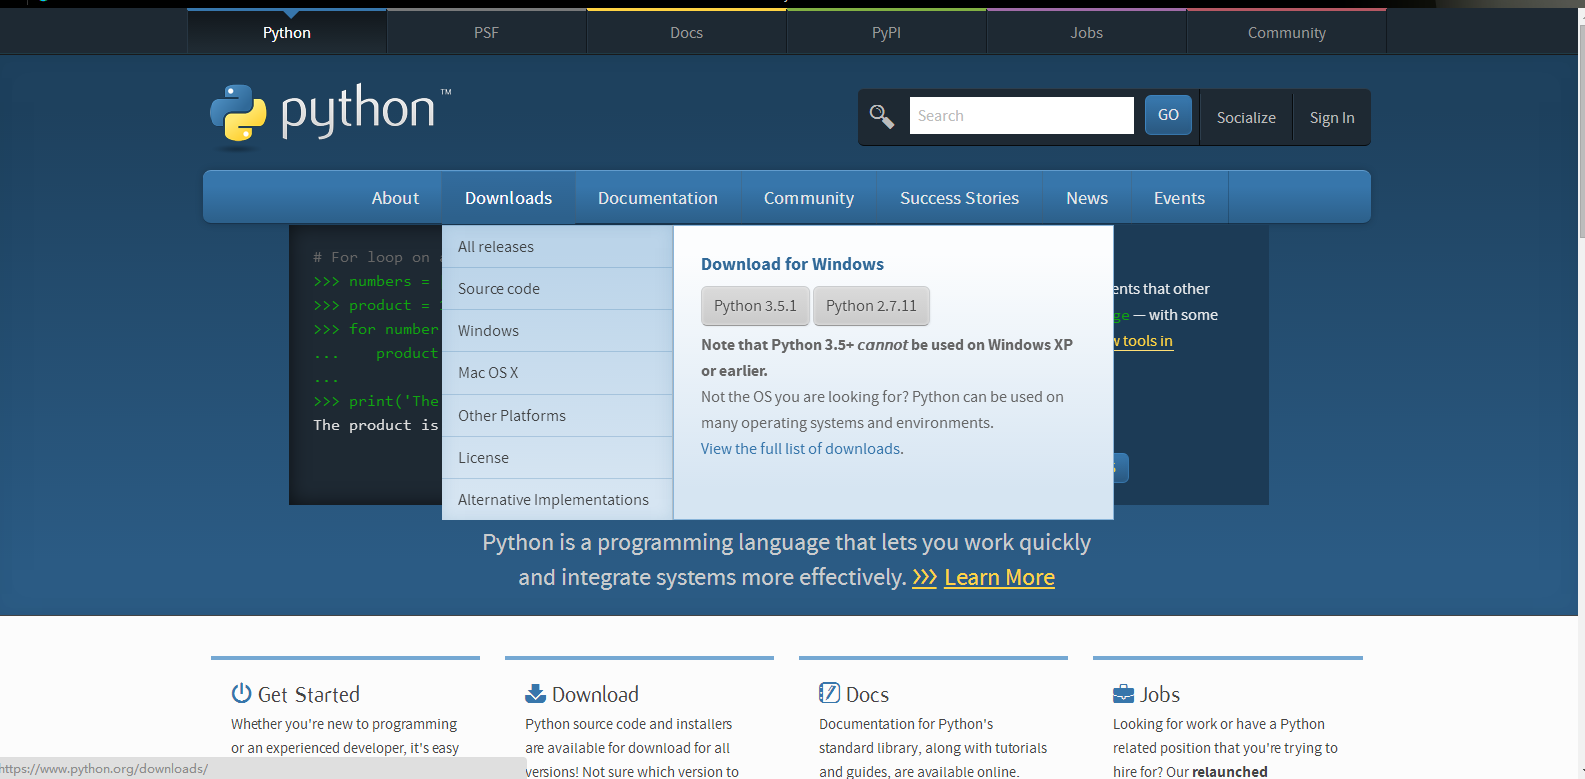
Task: Click the 'tools in' link text
Action: coord(1147,341)
